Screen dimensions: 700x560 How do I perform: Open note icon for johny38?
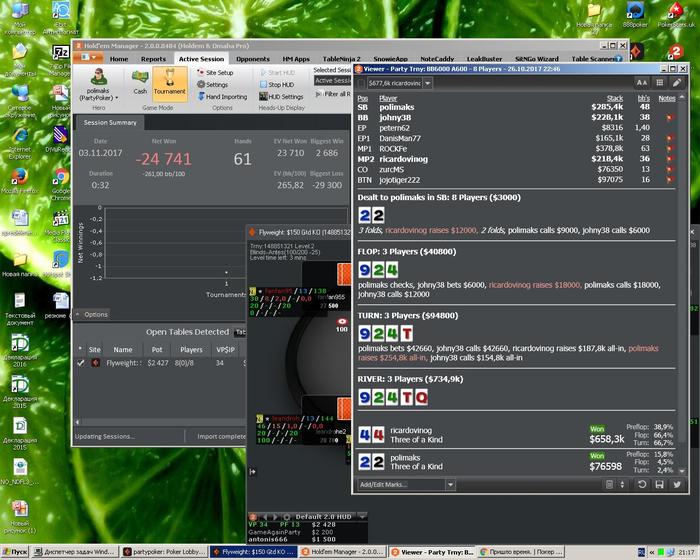[x=669, y=118]
